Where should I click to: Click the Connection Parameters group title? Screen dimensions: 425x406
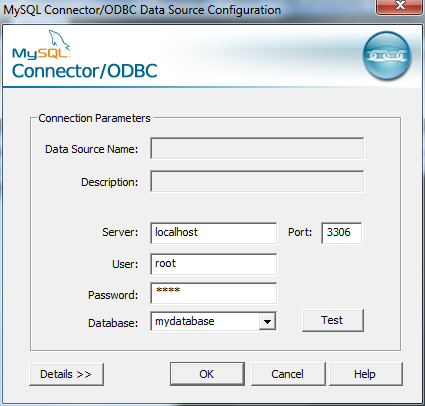94,118
